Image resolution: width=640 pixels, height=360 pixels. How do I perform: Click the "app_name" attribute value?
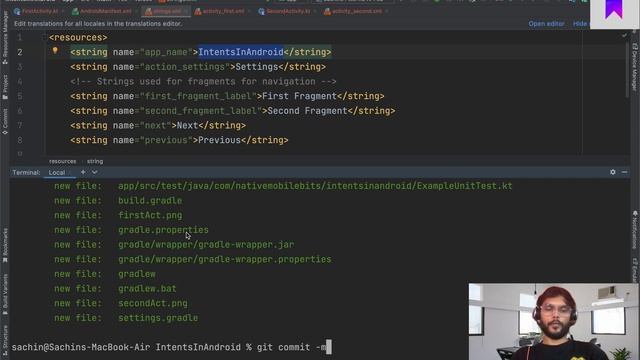[x=167, y=52]
